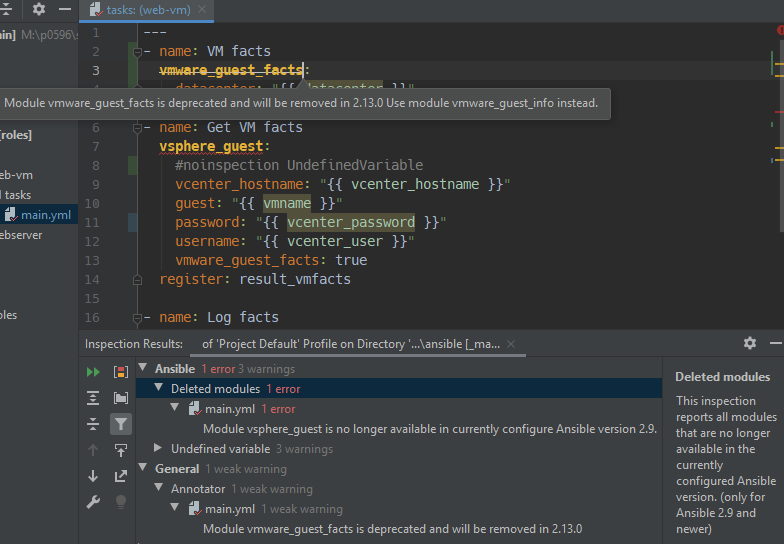Click line number 8 in gutter
784x544 pixels.
[96, 166]
